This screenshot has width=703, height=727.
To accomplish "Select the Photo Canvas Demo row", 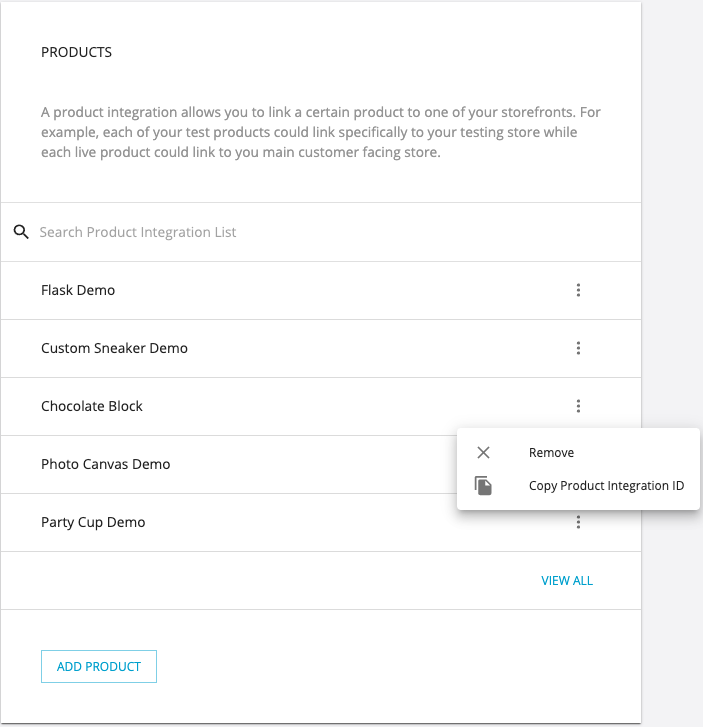I will (229, 464).
